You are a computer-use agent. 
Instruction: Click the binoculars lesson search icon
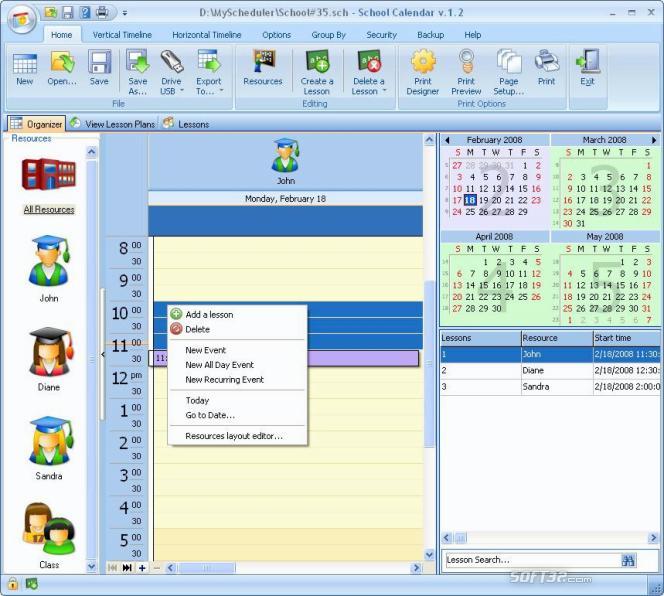628,560
